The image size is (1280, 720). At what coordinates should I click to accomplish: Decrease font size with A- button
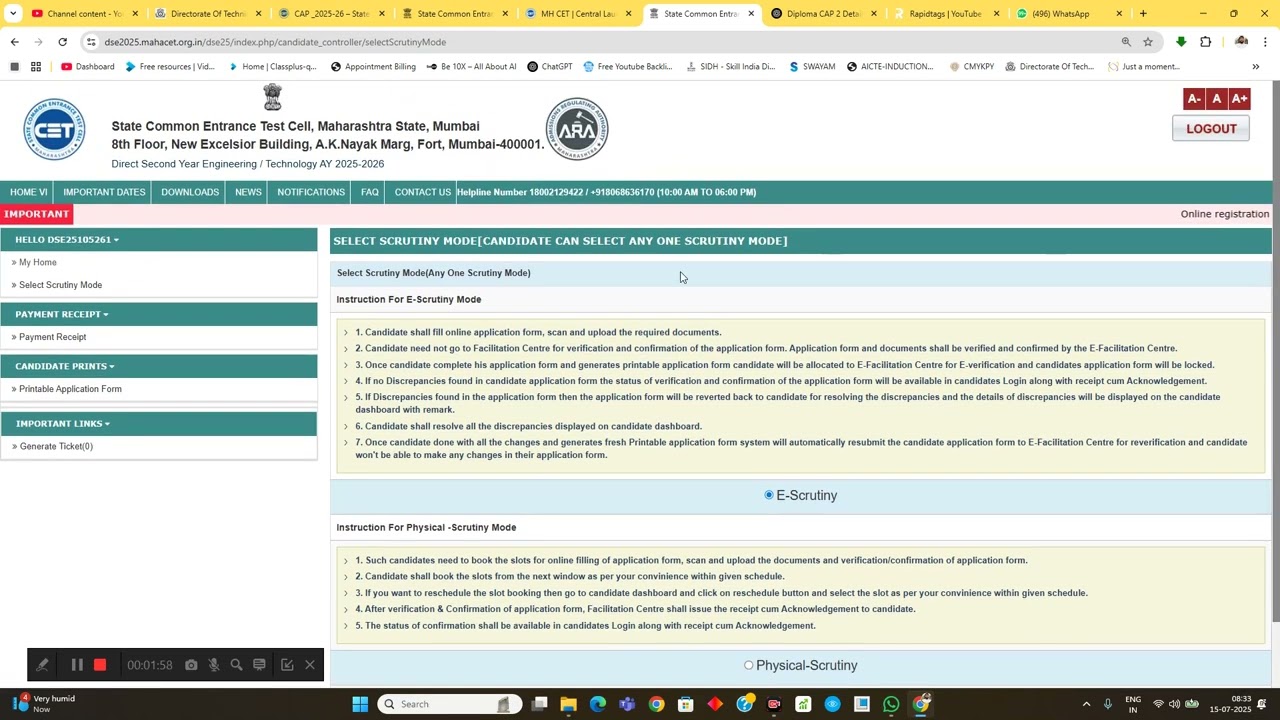(x=1193, y=98)
